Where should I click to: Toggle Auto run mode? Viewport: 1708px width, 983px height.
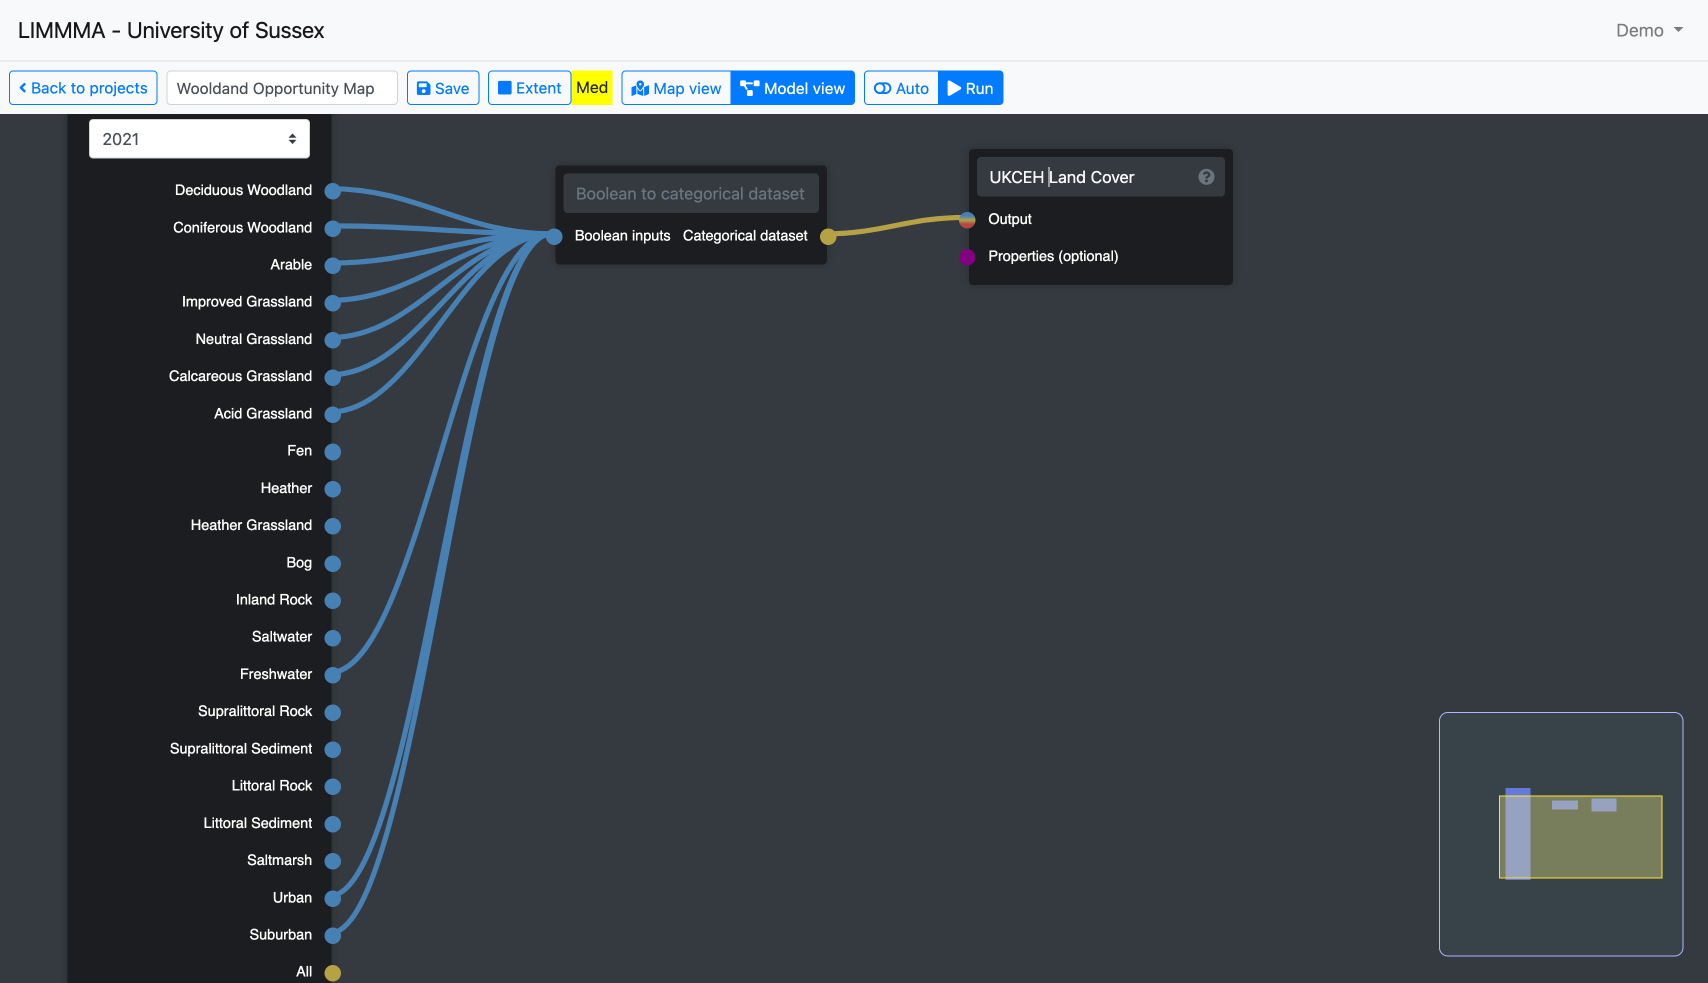(901, 88)
